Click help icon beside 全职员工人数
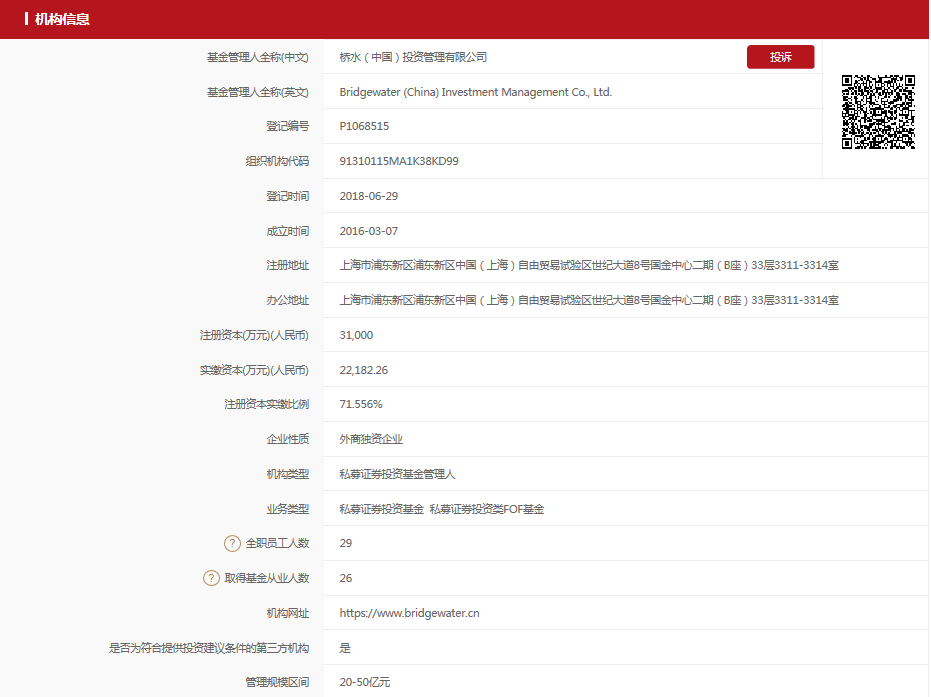 click(x=232, y=543)
